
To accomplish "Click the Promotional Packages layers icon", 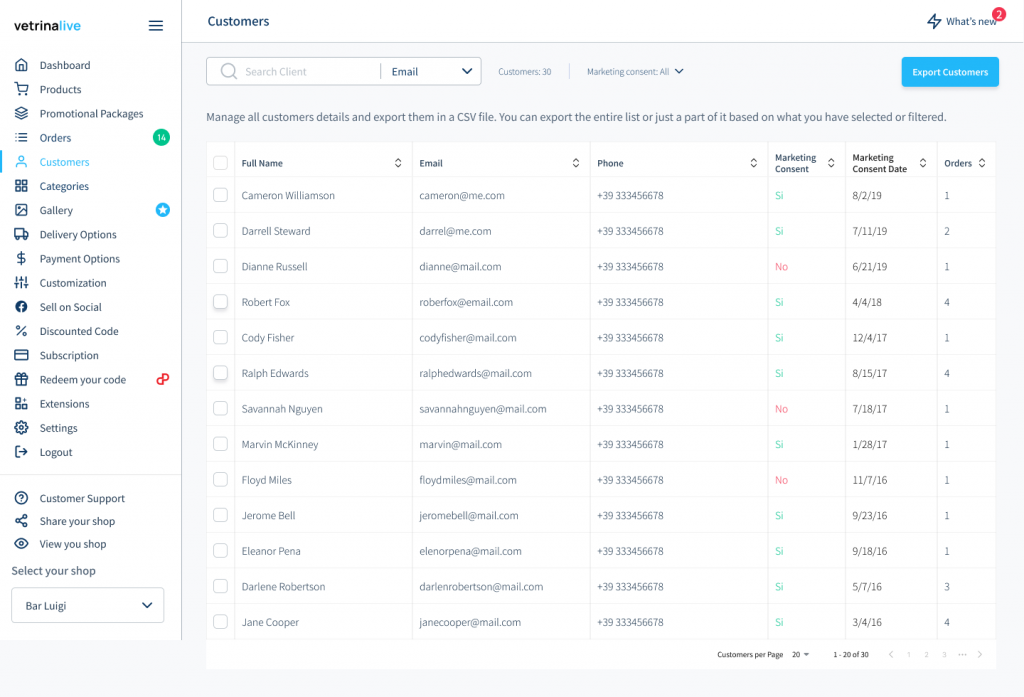I will point(22,113).
